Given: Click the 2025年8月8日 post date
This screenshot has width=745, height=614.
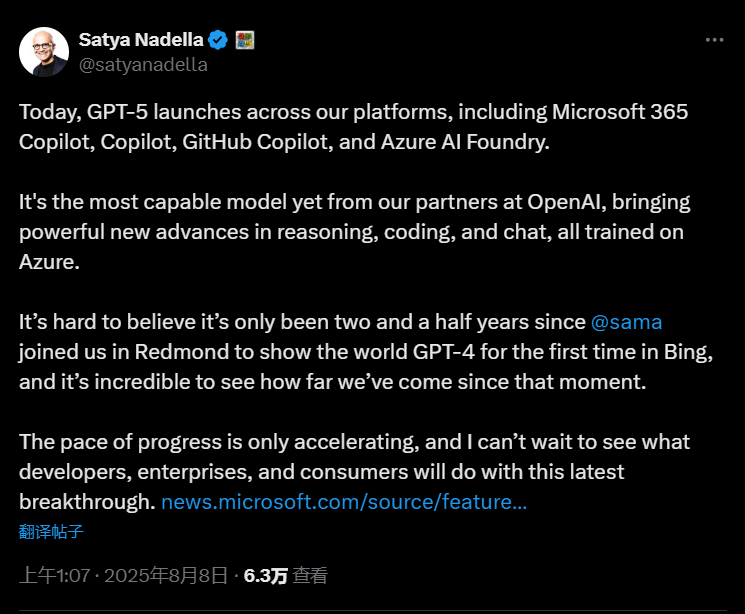Looking at the screenshot, I should coord(167,576).
